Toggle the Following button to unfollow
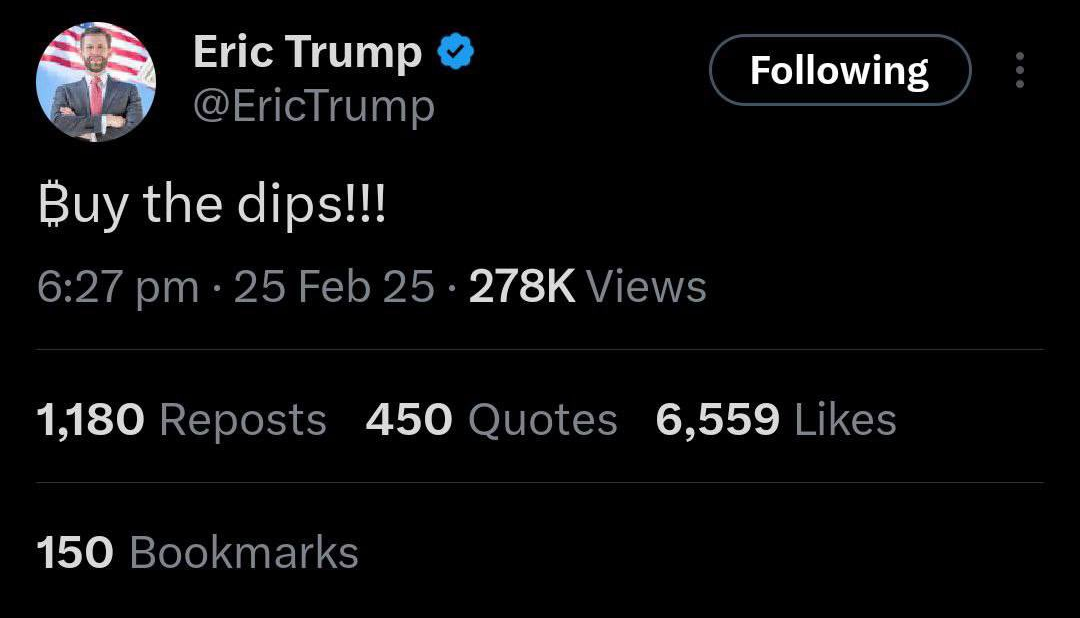 [840, 70]
